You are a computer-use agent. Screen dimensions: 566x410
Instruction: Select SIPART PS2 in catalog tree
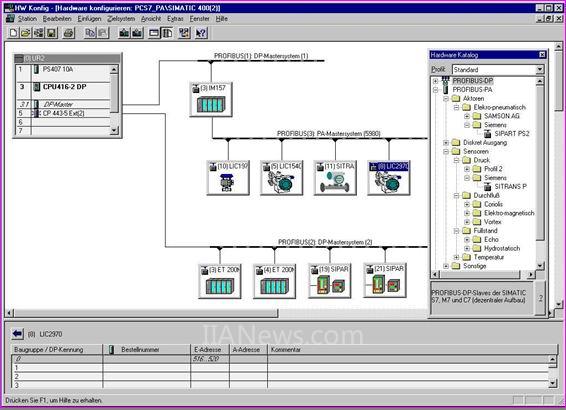[511, 134]
